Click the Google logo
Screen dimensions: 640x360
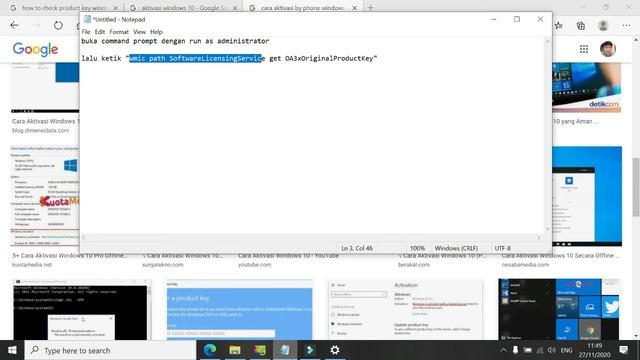click(x=36, y=49)
